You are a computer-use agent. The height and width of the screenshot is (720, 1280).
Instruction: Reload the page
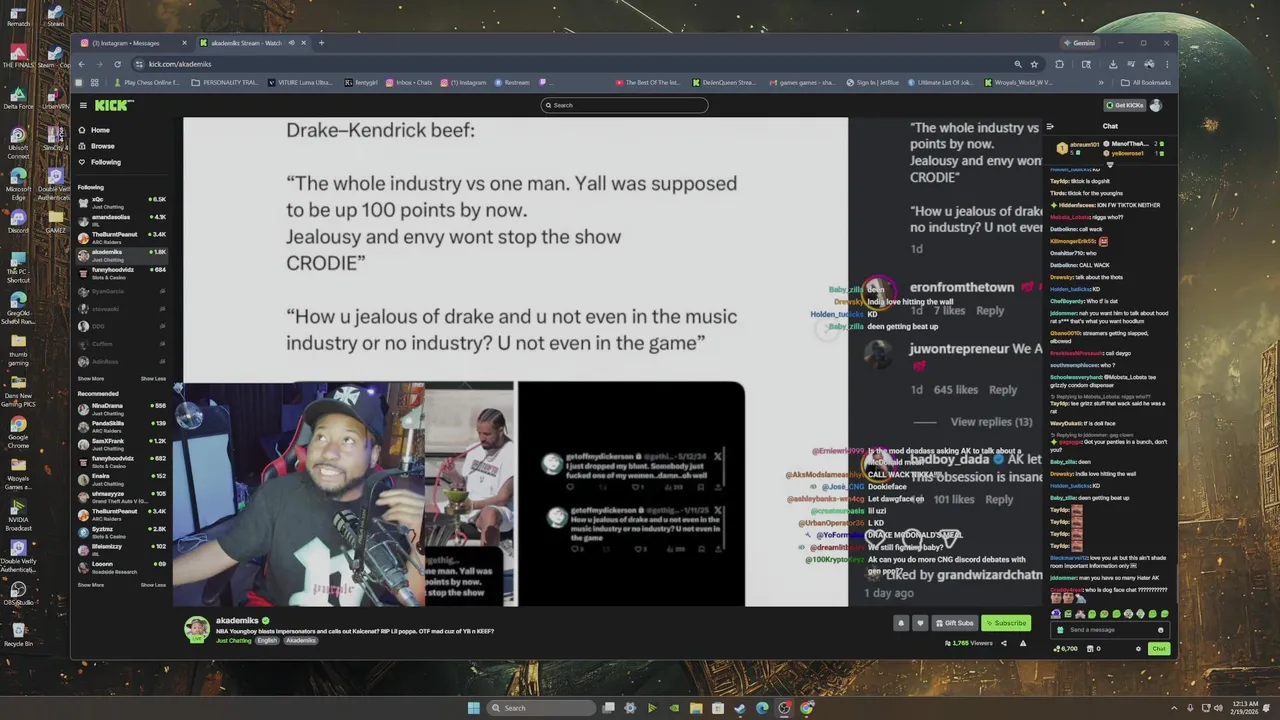[117, 64]
